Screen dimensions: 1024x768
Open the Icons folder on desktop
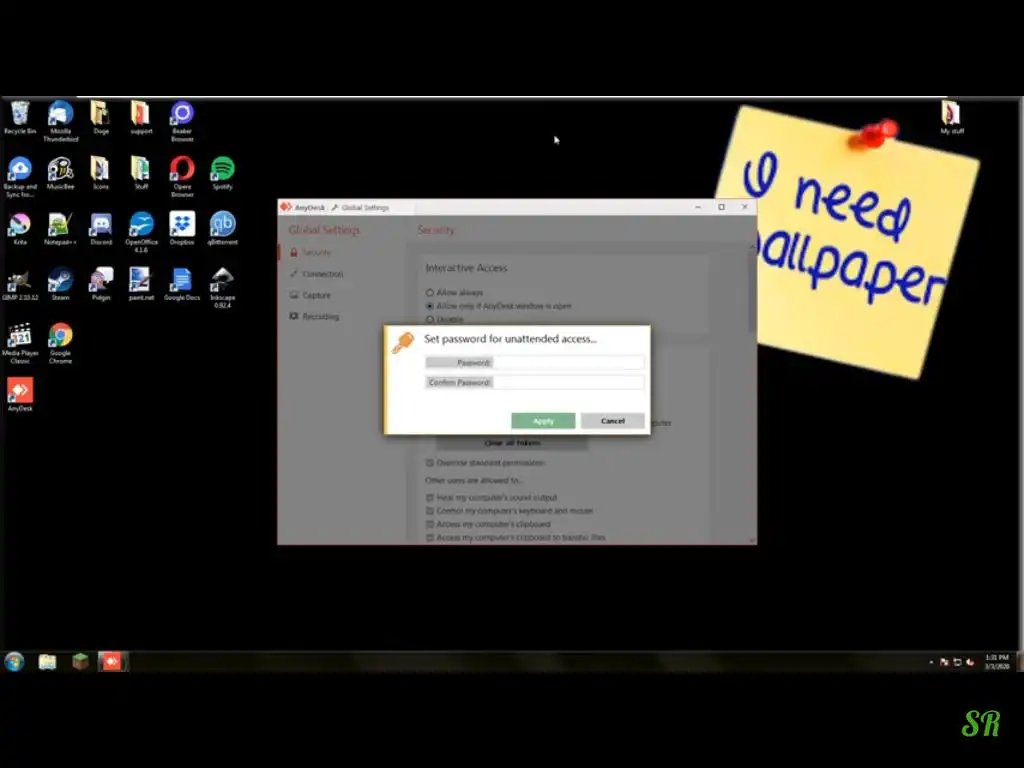tap(101, 173)
